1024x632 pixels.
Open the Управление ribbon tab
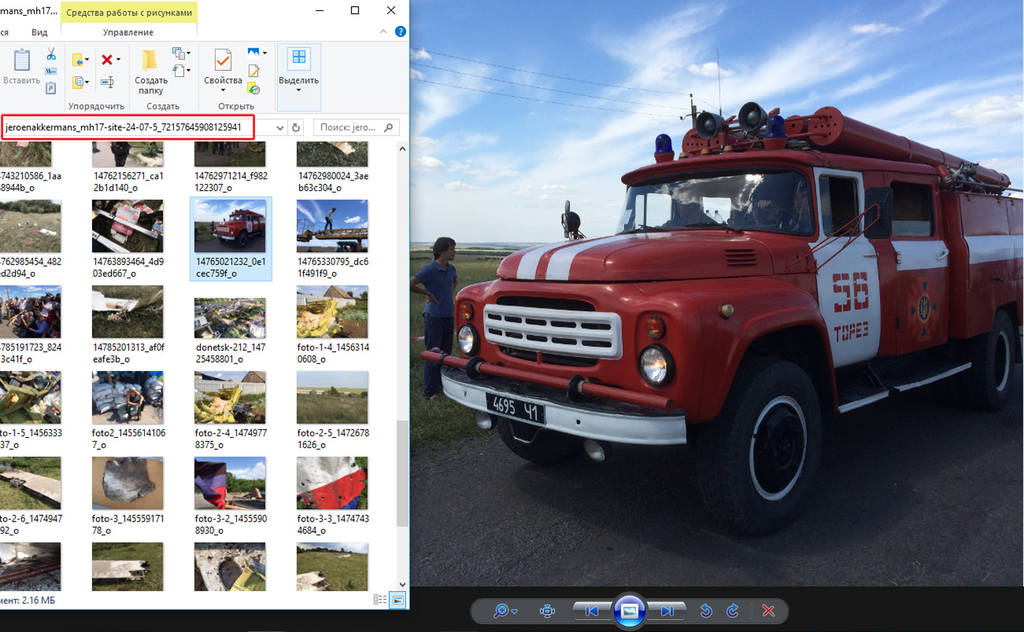(x=128, y=32)
